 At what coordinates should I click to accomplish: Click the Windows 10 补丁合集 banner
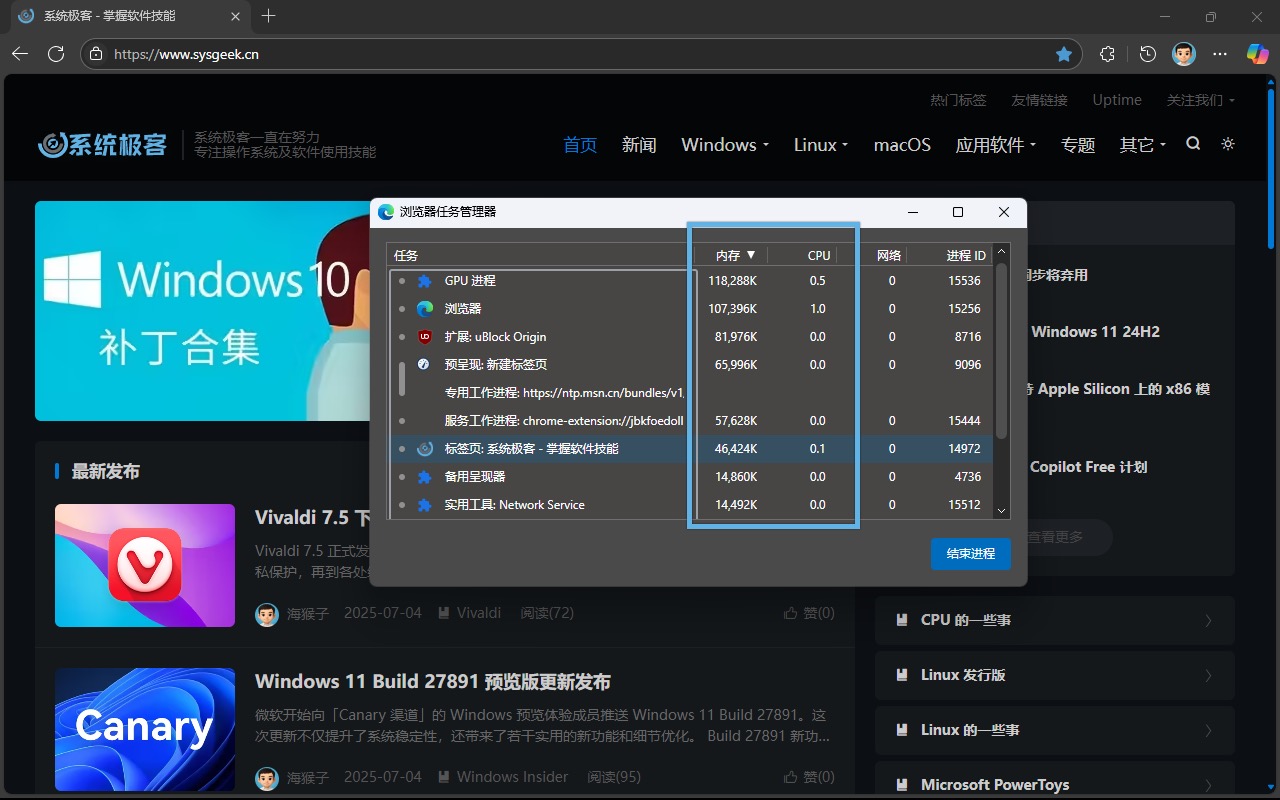pyautogui.click(x=202, y=311)
